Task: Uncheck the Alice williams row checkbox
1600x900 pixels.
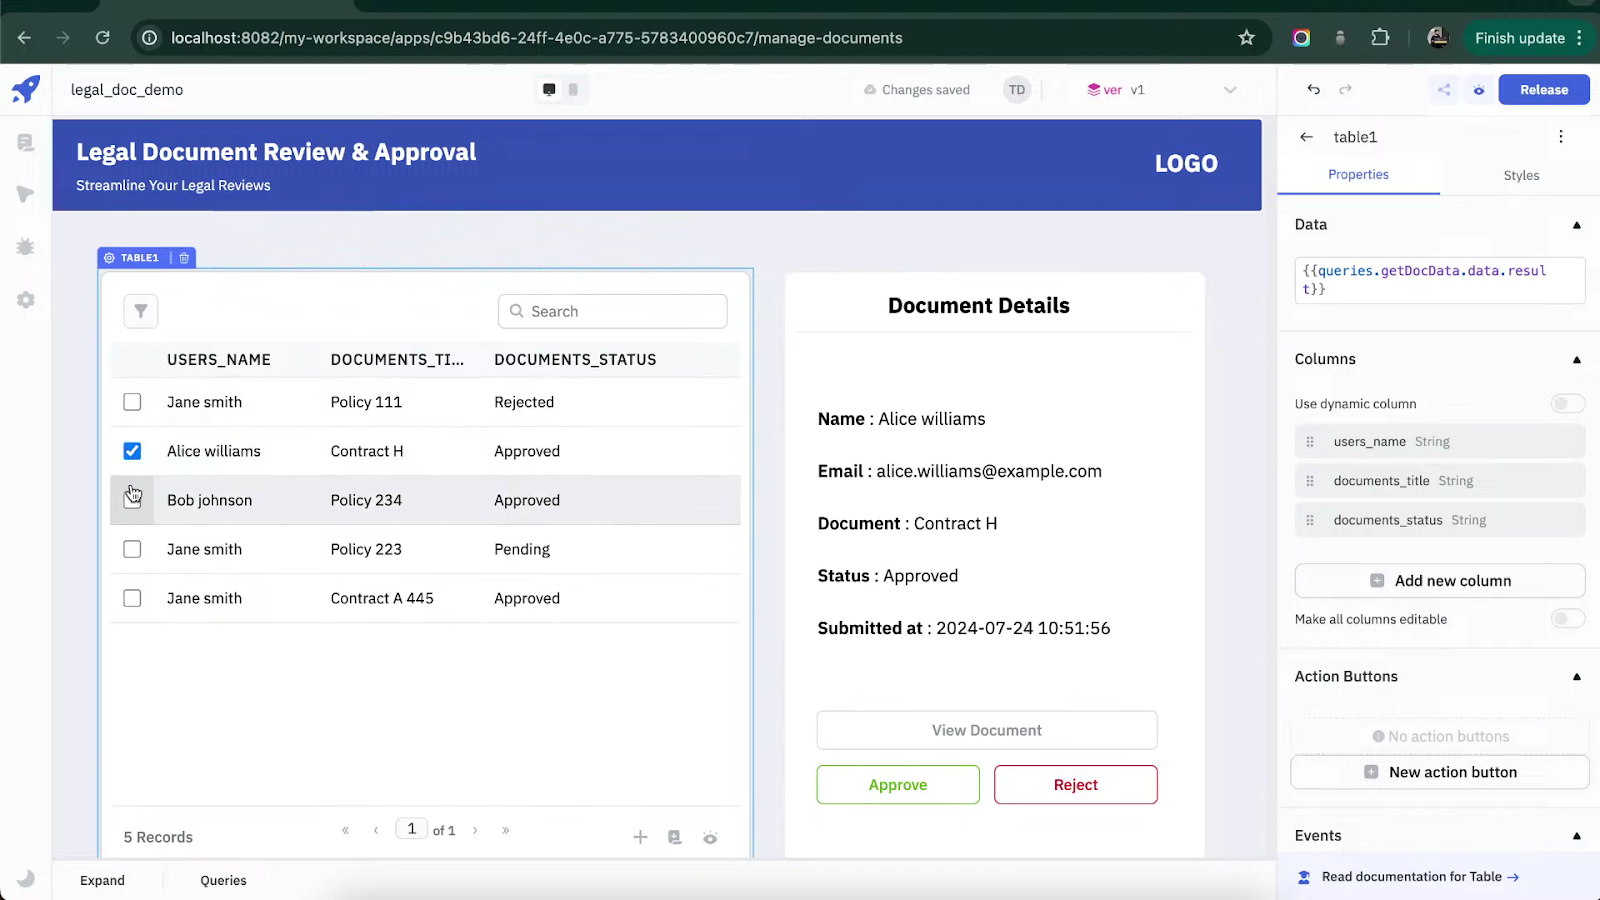Action: [x=132, y=451]
